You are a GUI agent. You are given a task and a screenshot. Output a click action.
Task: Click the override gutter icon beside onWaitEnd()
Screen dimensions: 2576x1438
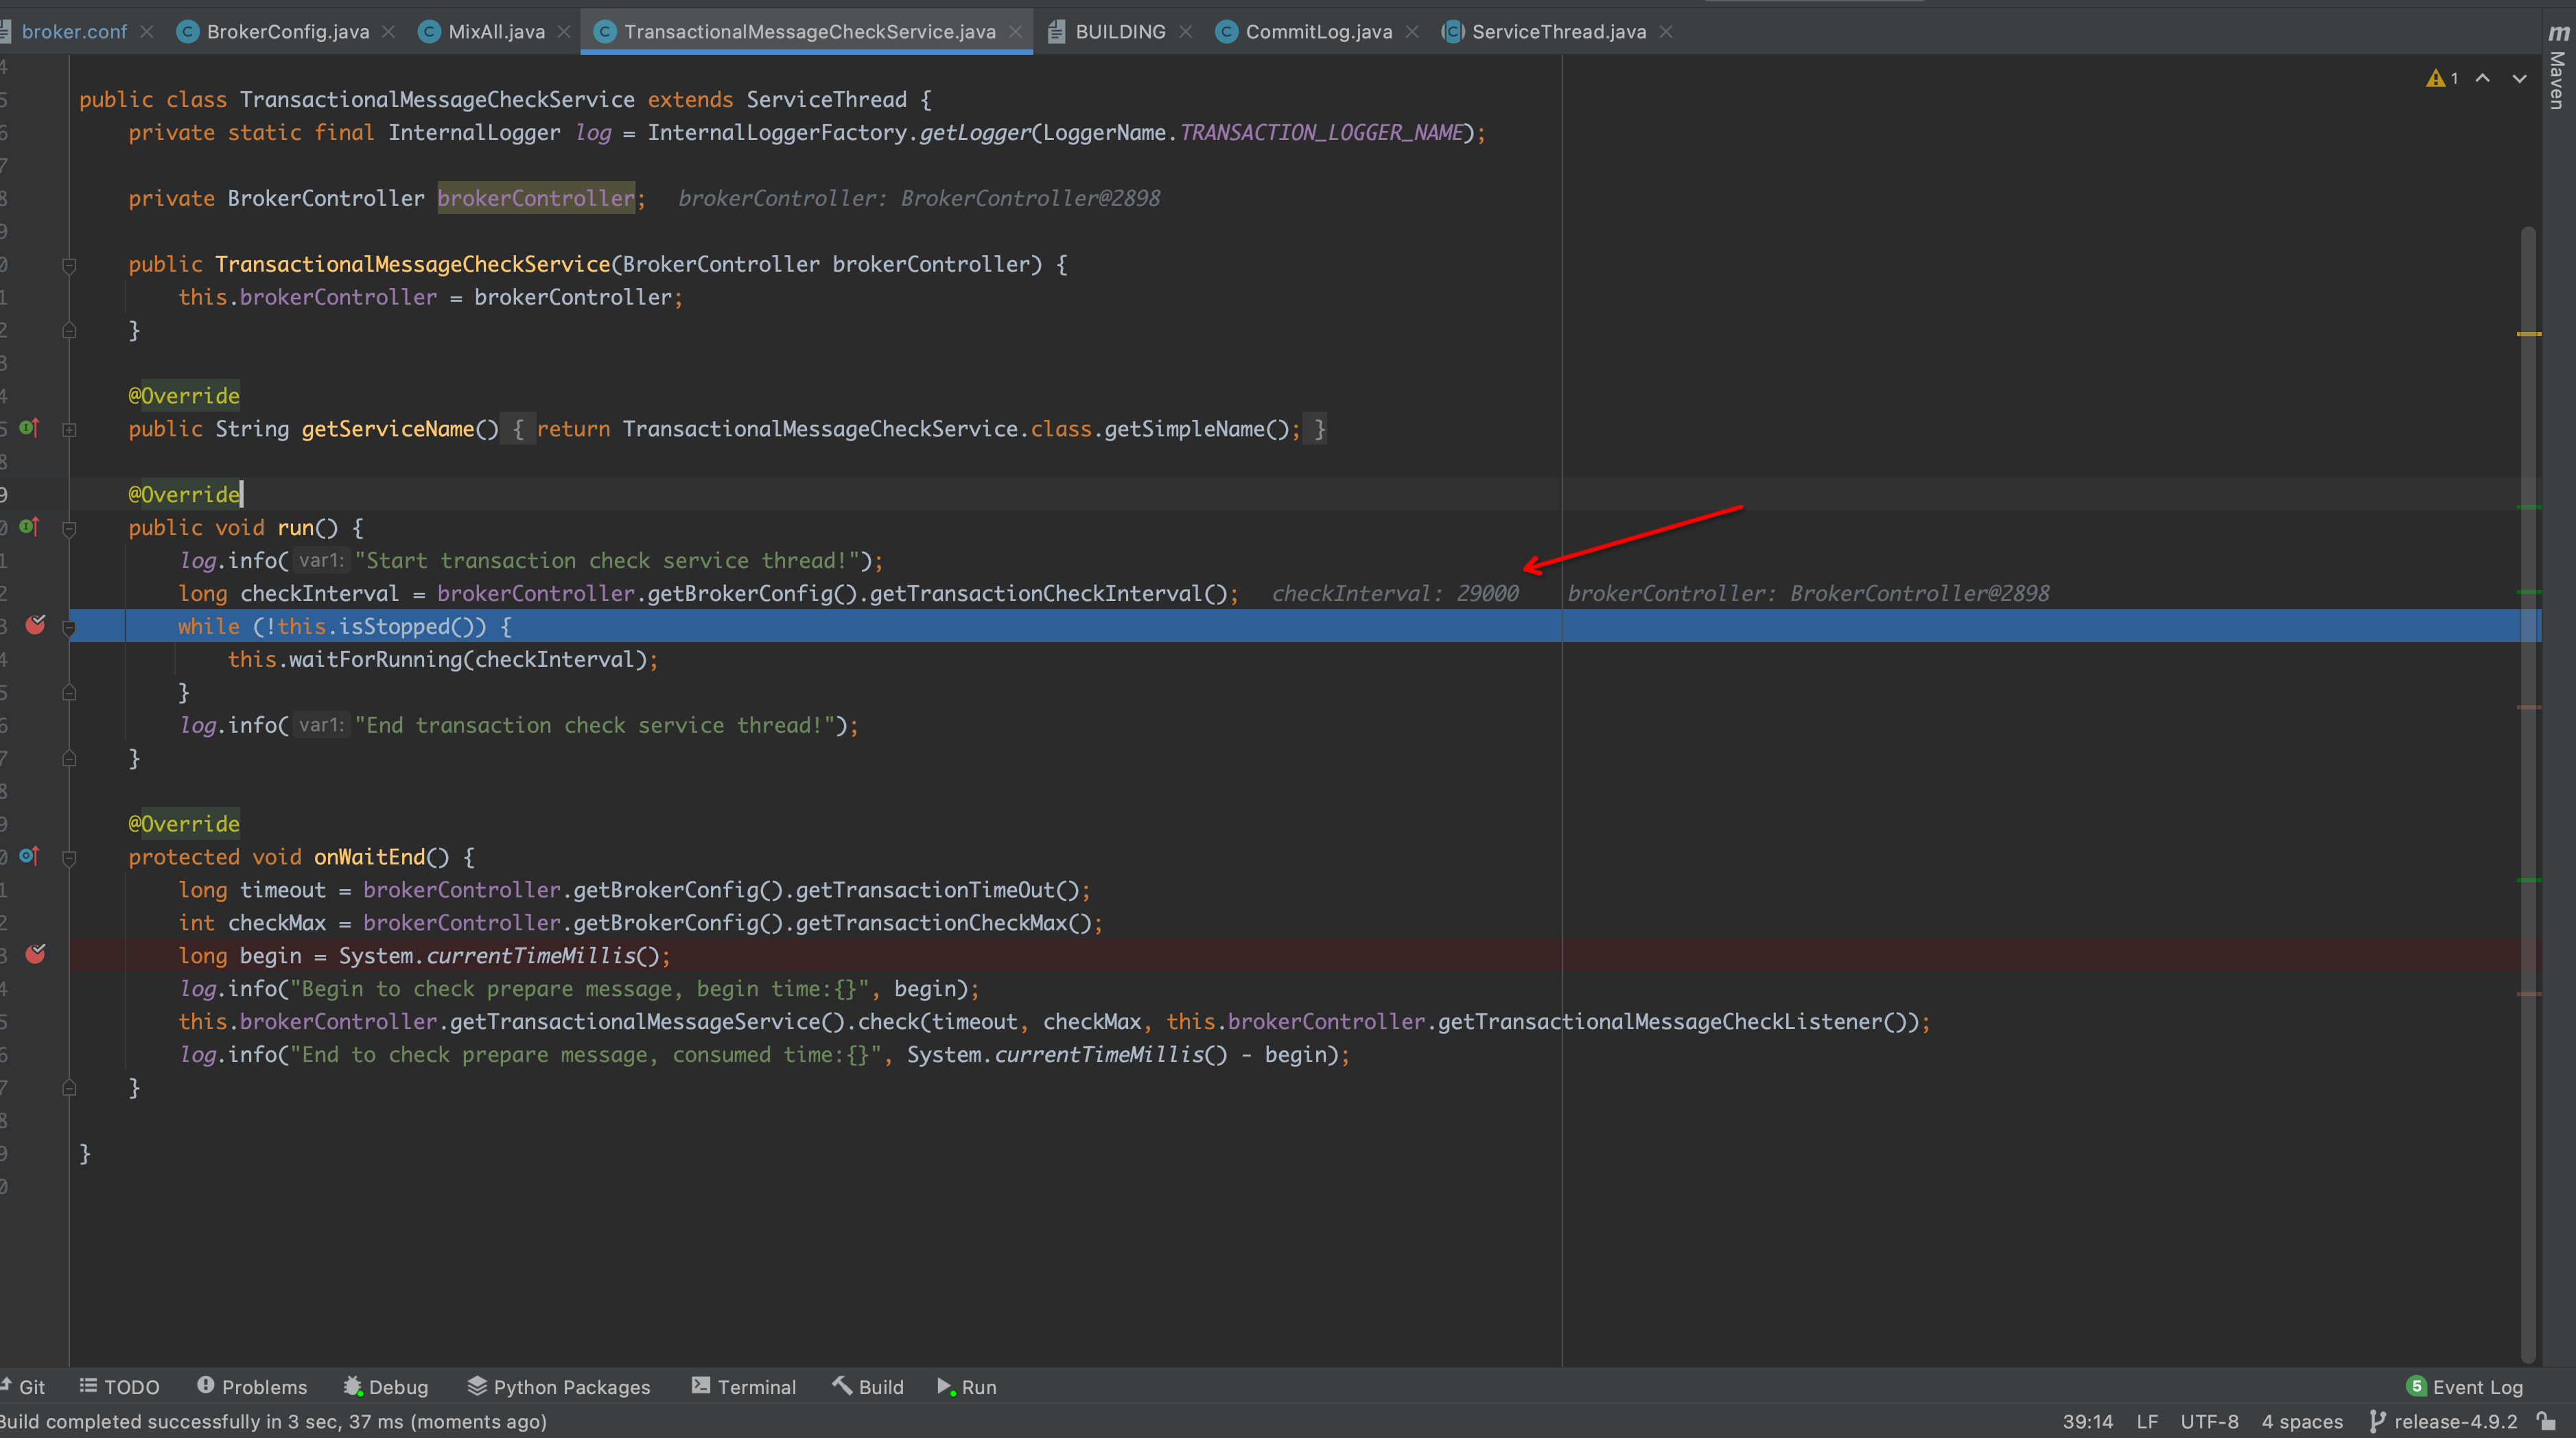pos(29,855)
